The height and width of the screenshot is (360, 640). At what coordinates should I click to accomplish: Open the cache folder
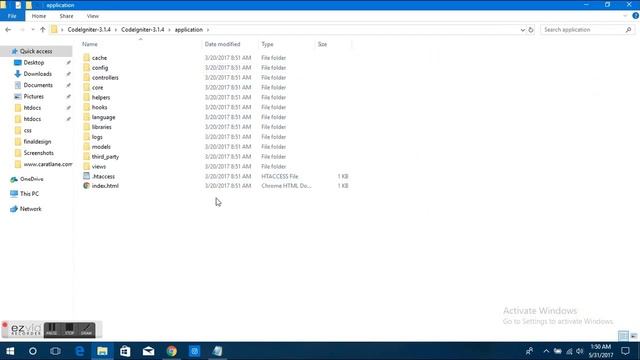point(99,58)
